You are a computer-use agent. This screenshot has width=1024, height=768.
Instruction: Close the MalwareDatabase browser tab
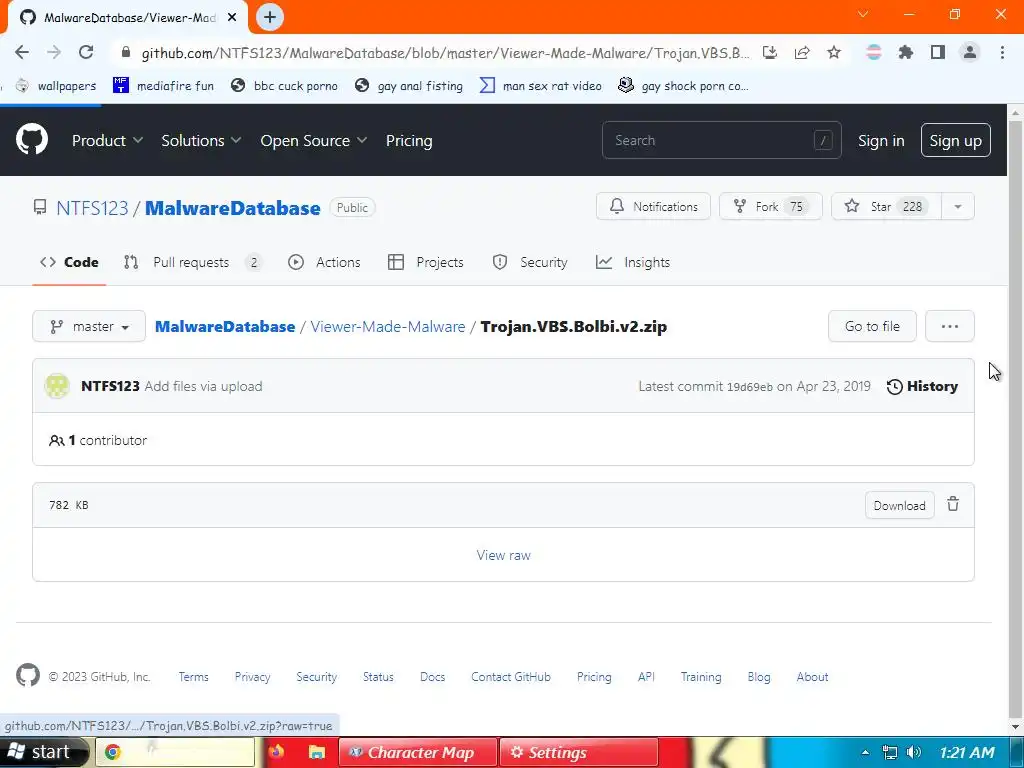pyautogui.click(x=232, y=18)
